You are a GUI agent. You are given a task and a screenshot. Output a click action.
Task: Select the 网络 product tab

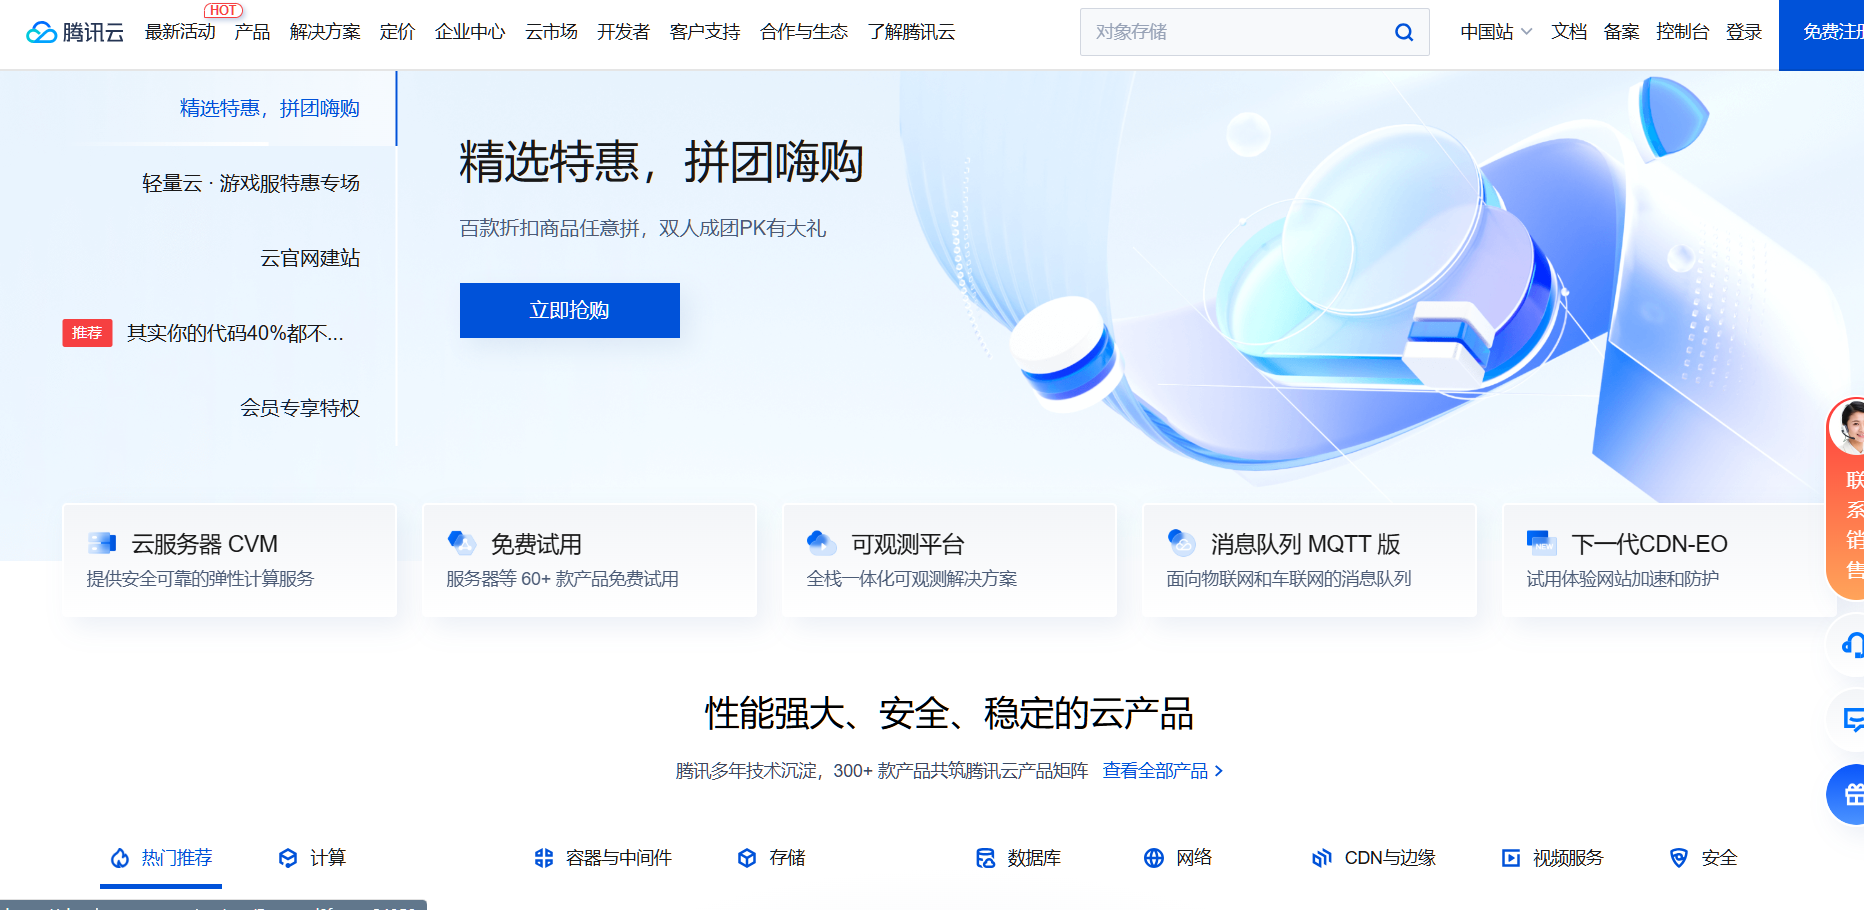coord(1178,858)
